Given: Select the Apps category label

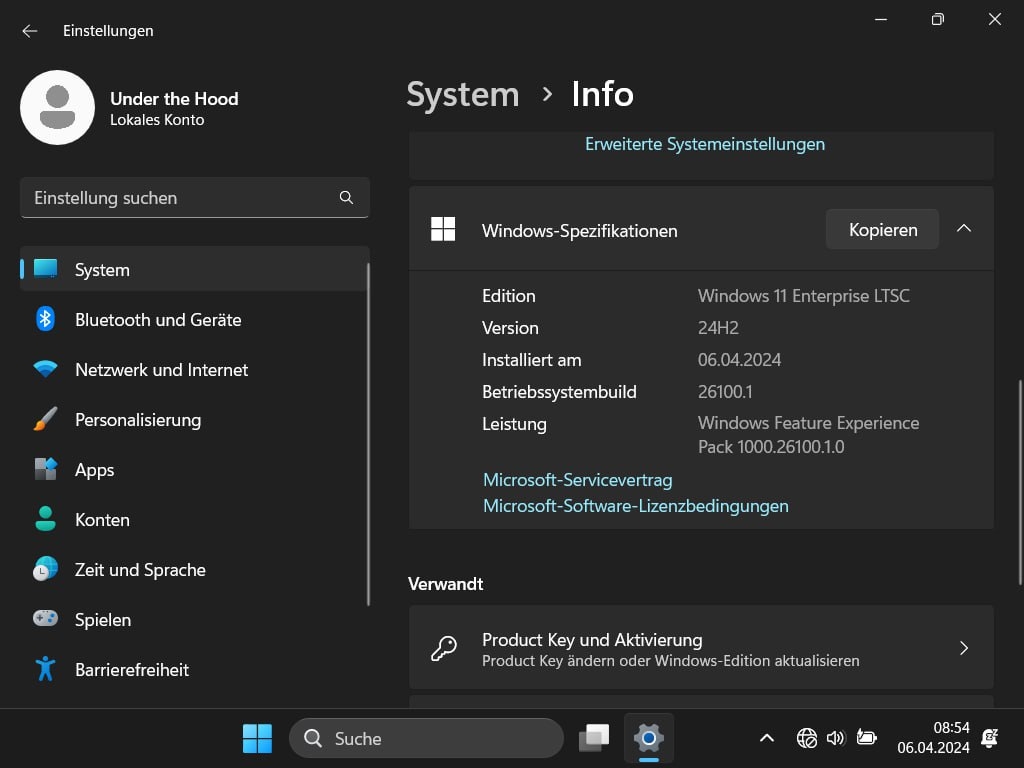Looking at the screenshot, I should pos(94,470).
